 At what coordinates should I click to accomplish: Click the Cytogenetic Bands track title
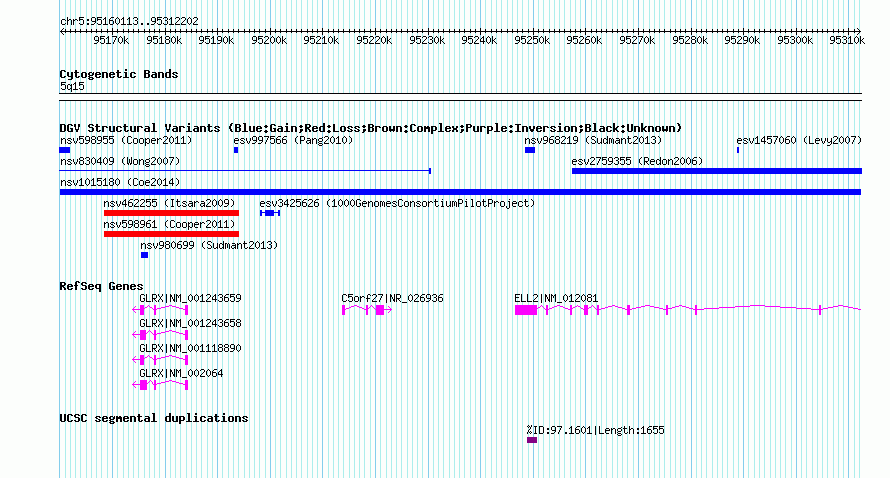(x=119, y=74)
